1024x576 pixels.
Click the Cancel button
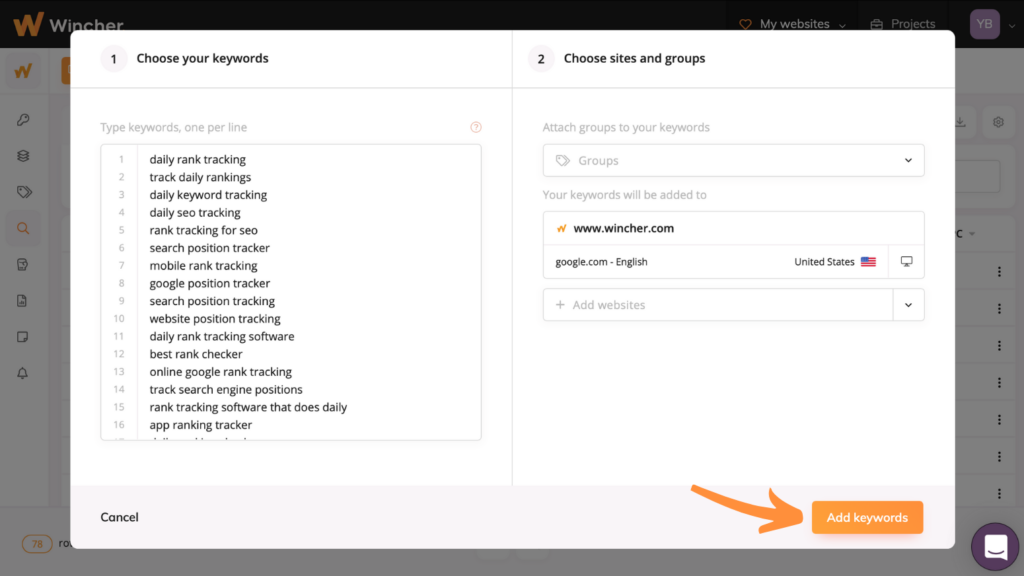(120, 517)
